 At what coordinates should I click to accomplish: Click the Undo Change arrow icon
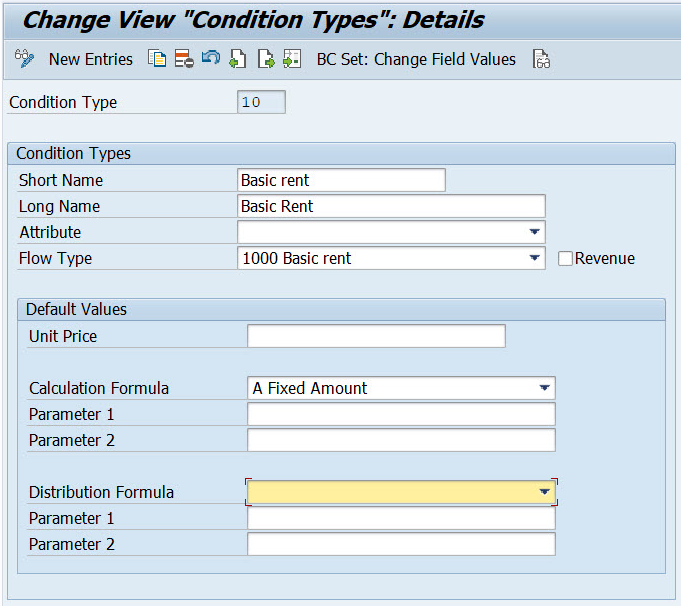[x=211, y=57]
